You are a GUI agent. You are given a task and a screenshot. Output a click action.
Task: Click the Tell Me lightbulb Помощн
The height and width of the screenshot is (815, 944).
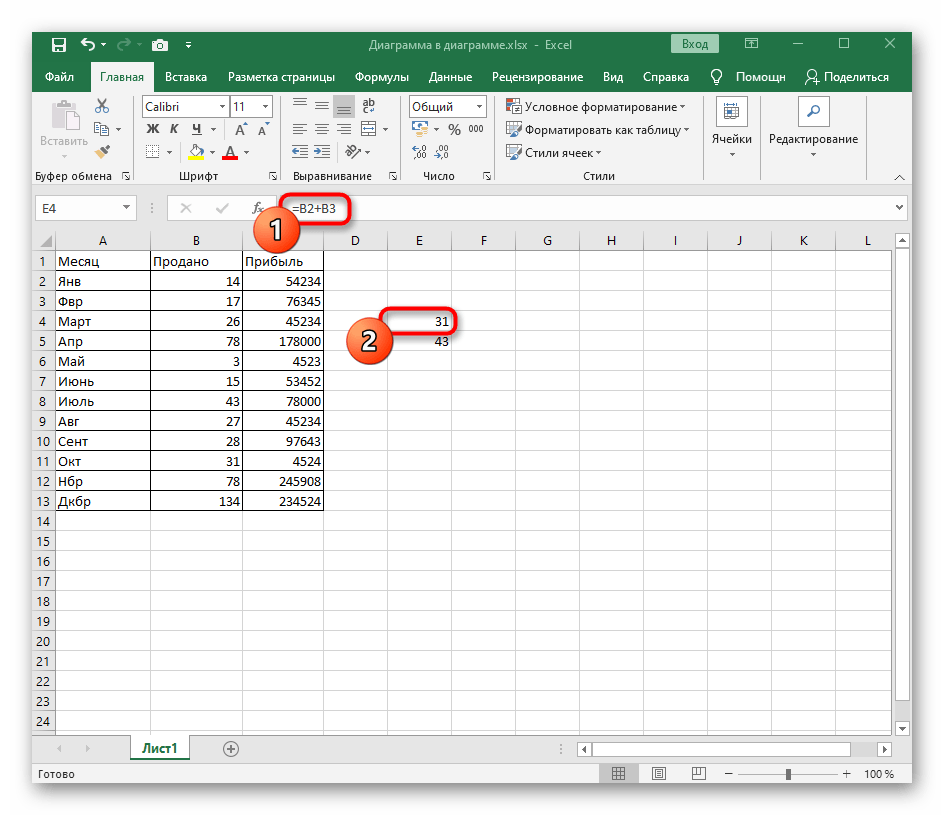tap(748, 77)
